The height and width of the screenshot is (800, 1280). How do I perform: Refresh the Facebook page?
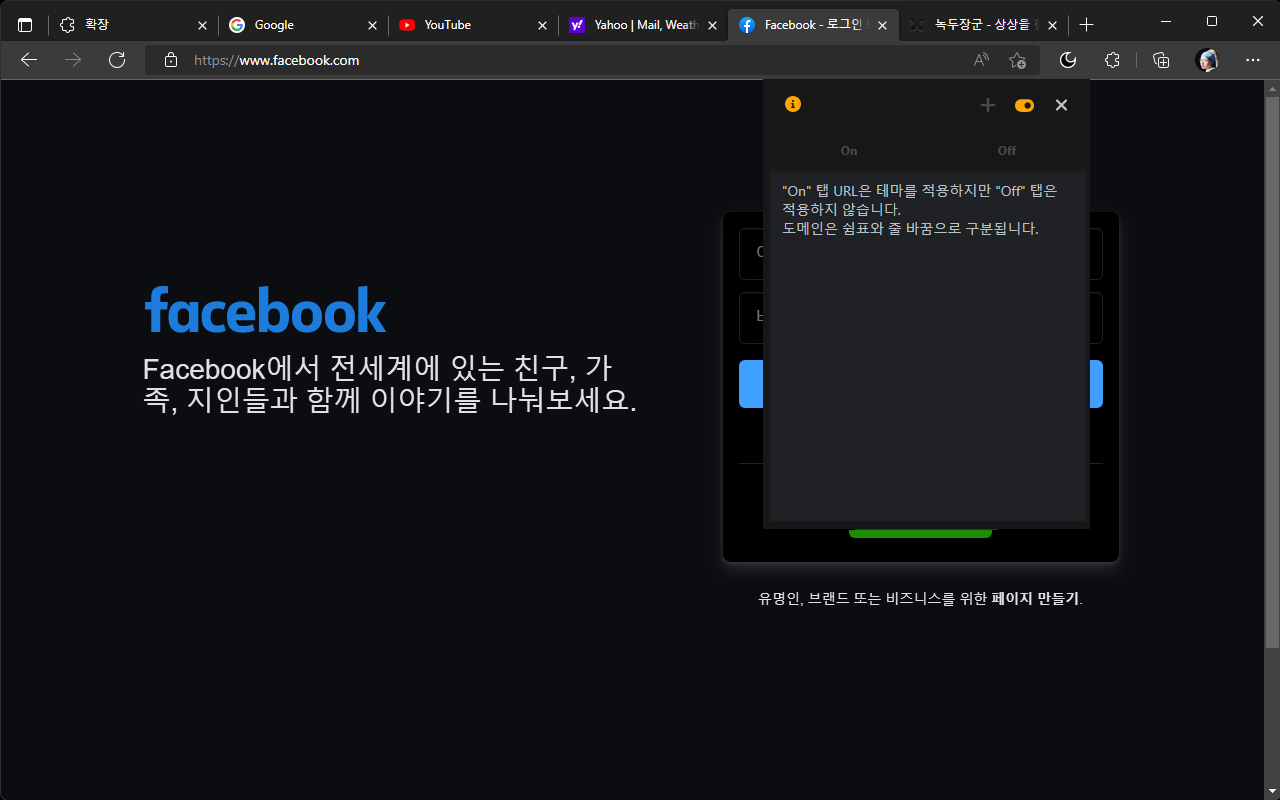117,60
